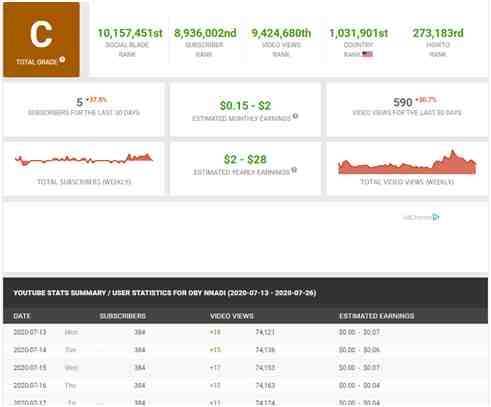Image resolution: width=491 pixels, height=407 pixels.
Task: Click the 9,424,680th video views rank
Action: [281, 33]
